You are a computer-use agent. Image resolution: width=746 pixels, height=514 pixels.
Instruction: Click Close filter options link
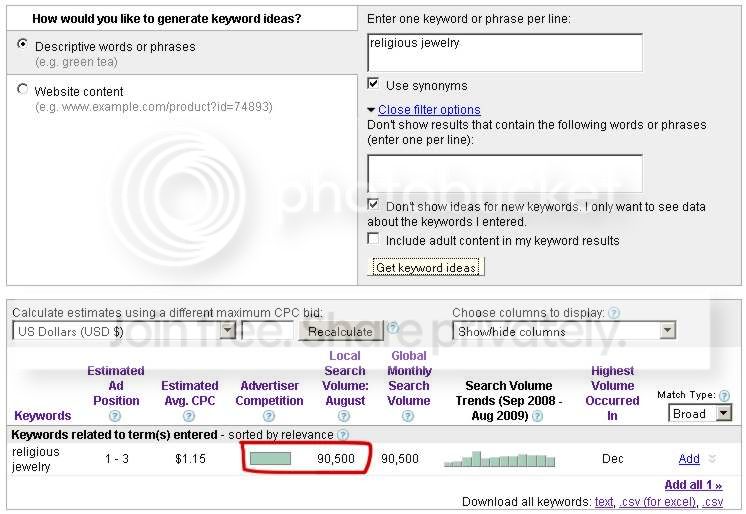pos(429,109)
